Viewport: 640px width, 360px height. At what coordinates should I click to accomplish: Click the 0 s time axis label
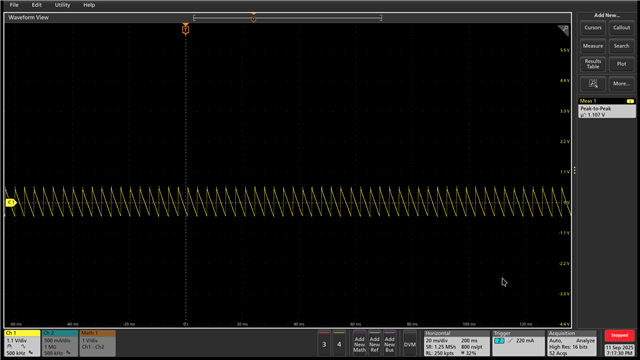tap(185, 324)
